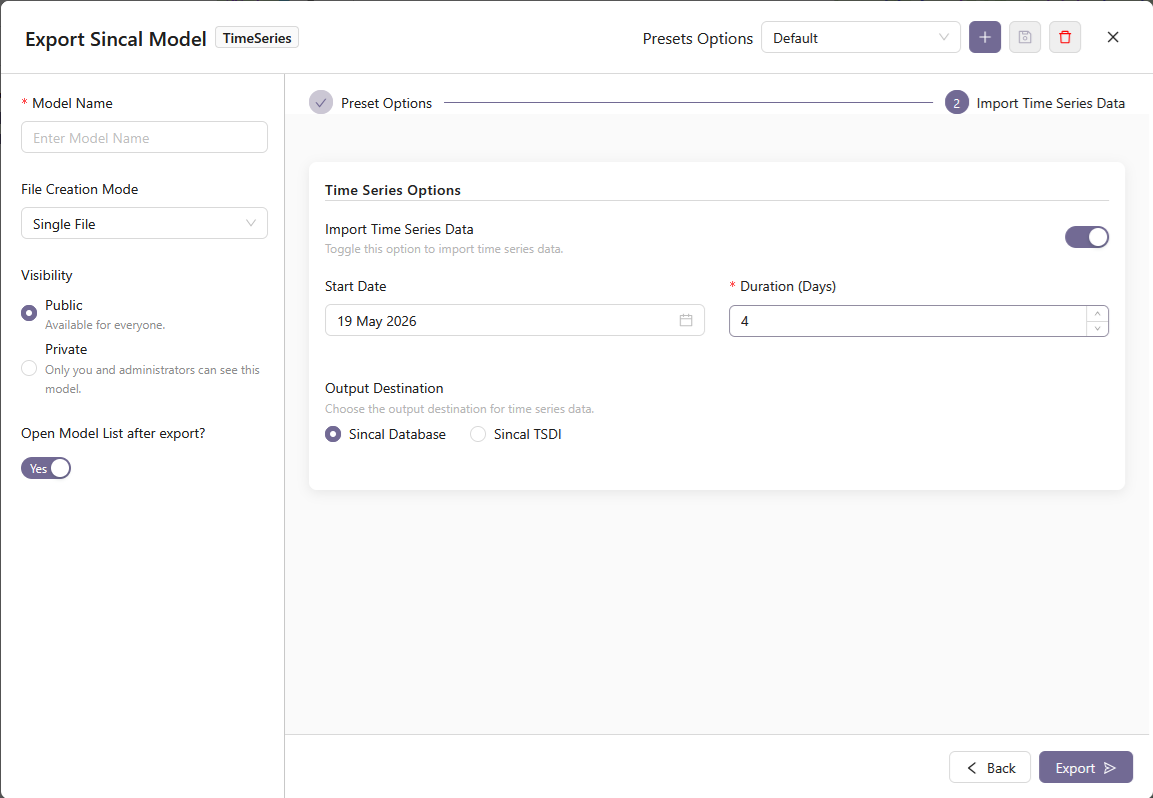Close the Export Sincal Model dialog
Screen dimensions: 1153x798
[x=1113, y=38]
